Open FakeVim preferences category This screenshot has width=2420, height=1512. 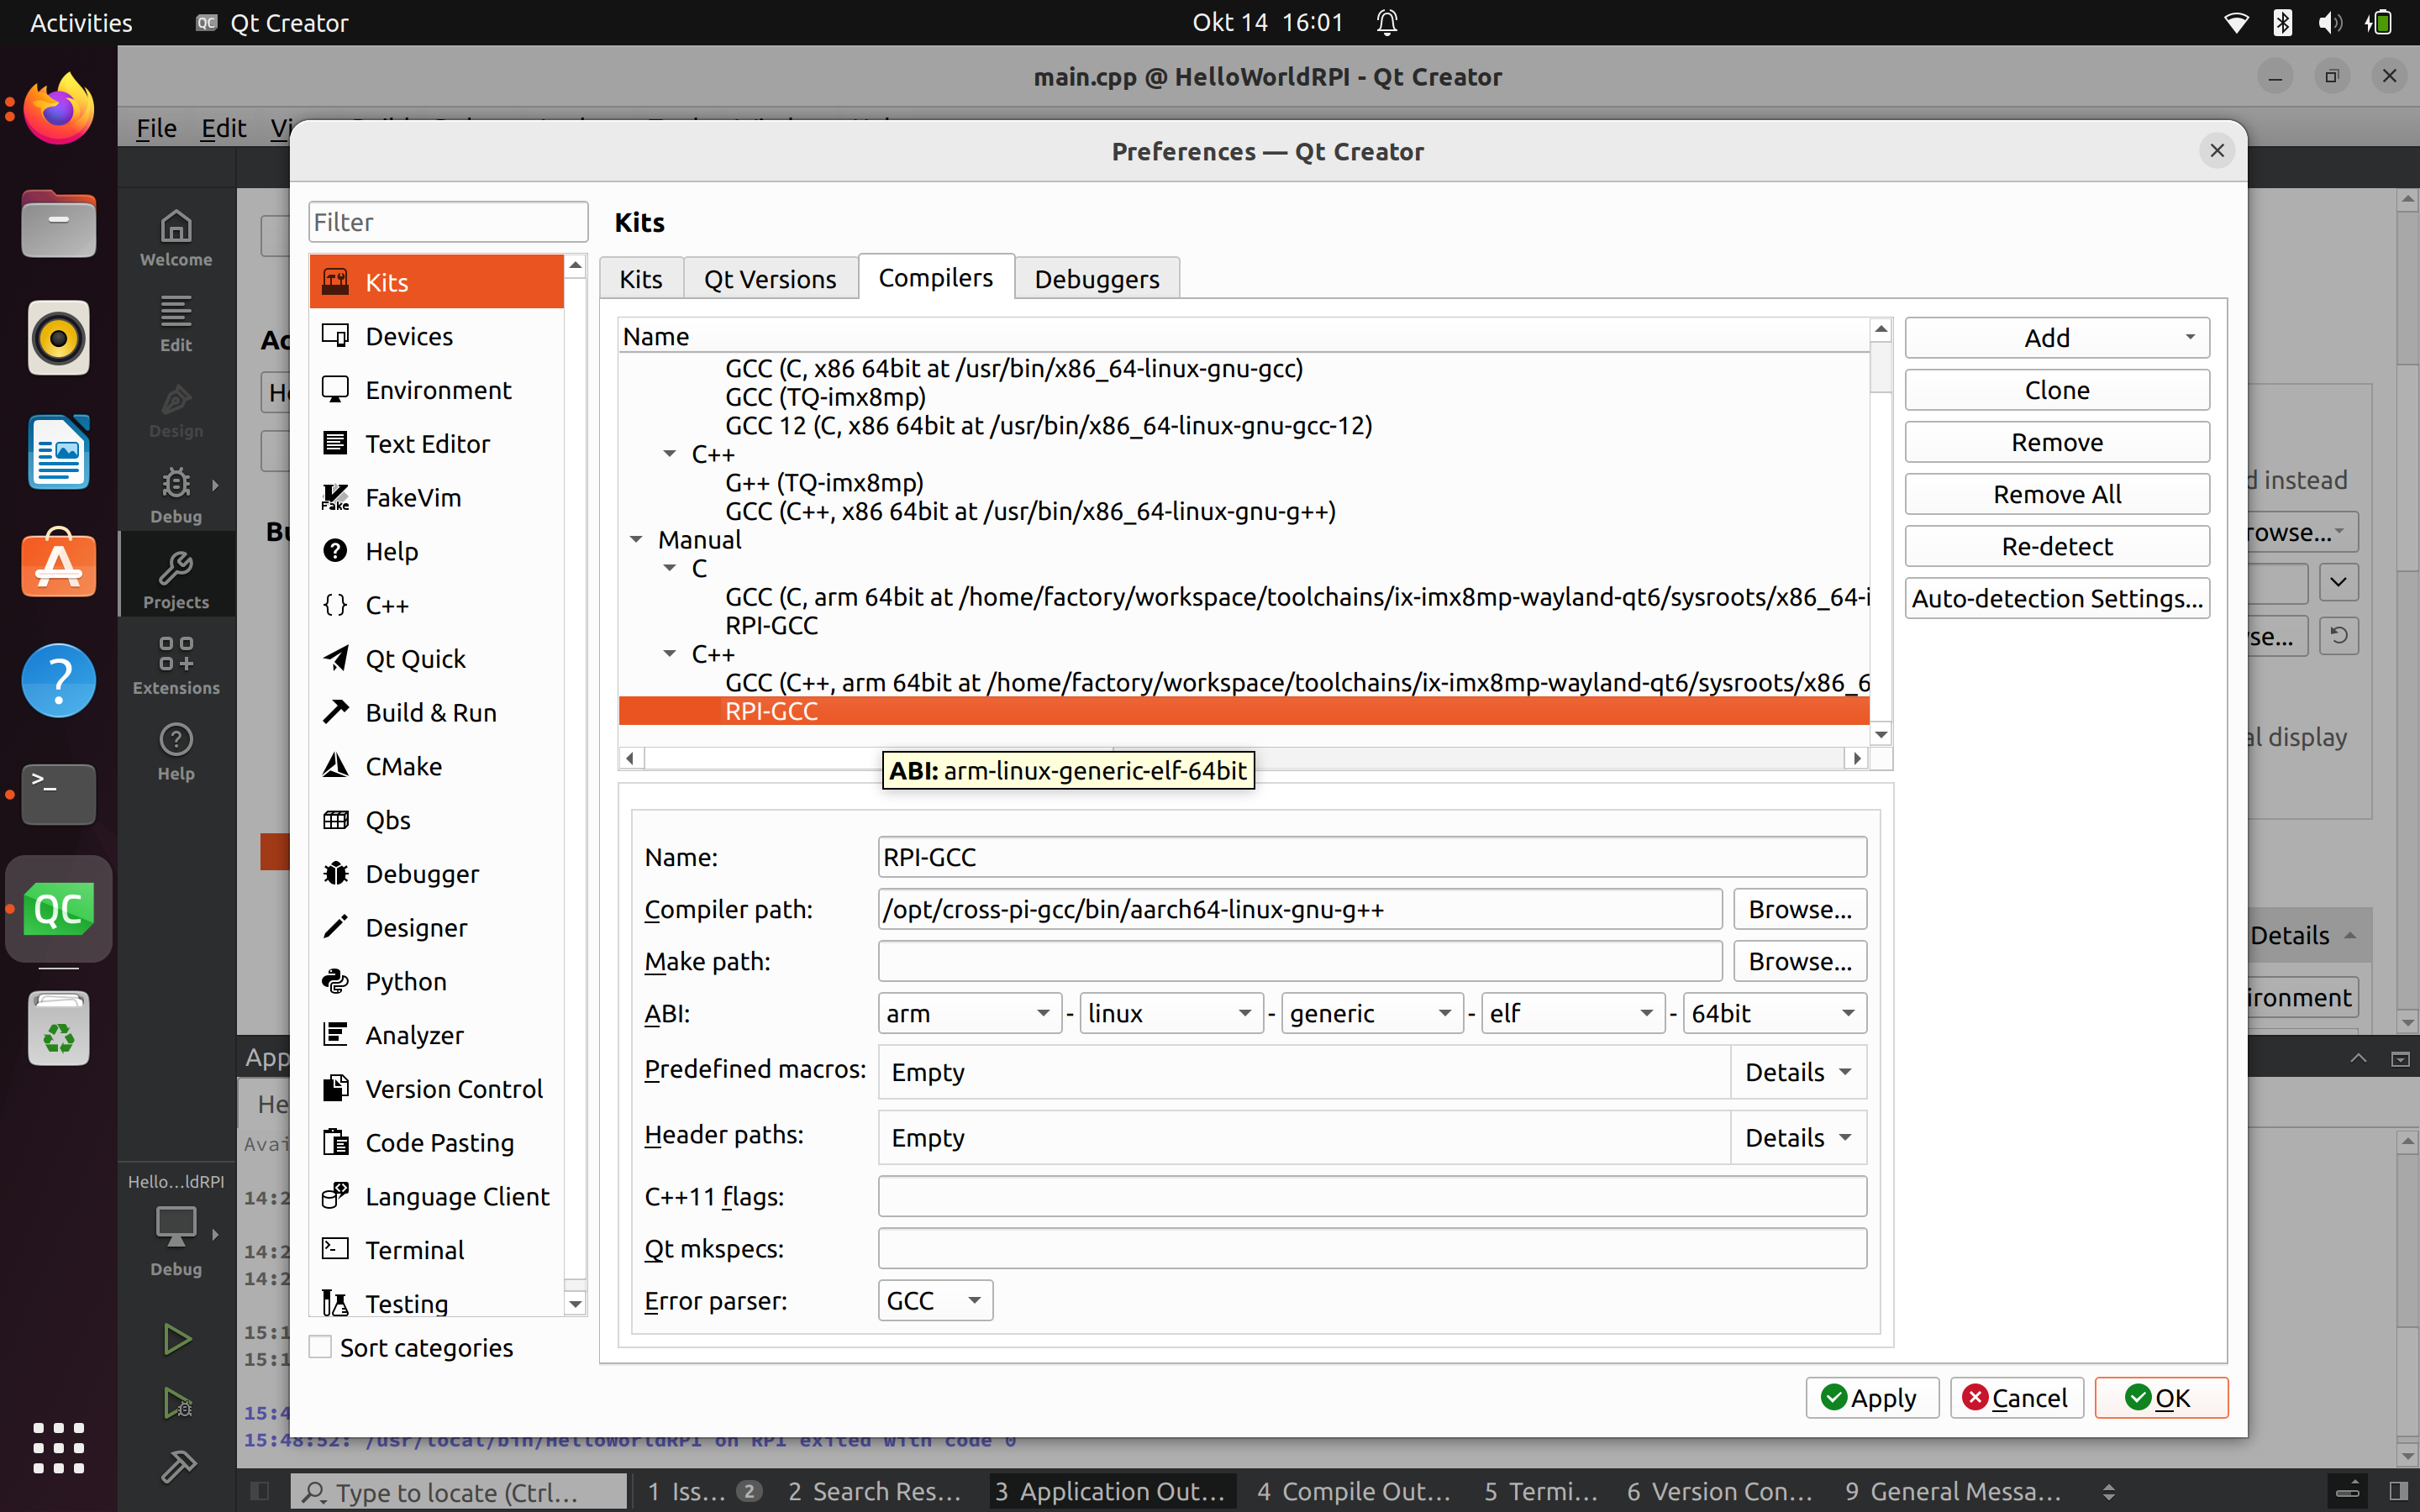(x=436, y=497)
